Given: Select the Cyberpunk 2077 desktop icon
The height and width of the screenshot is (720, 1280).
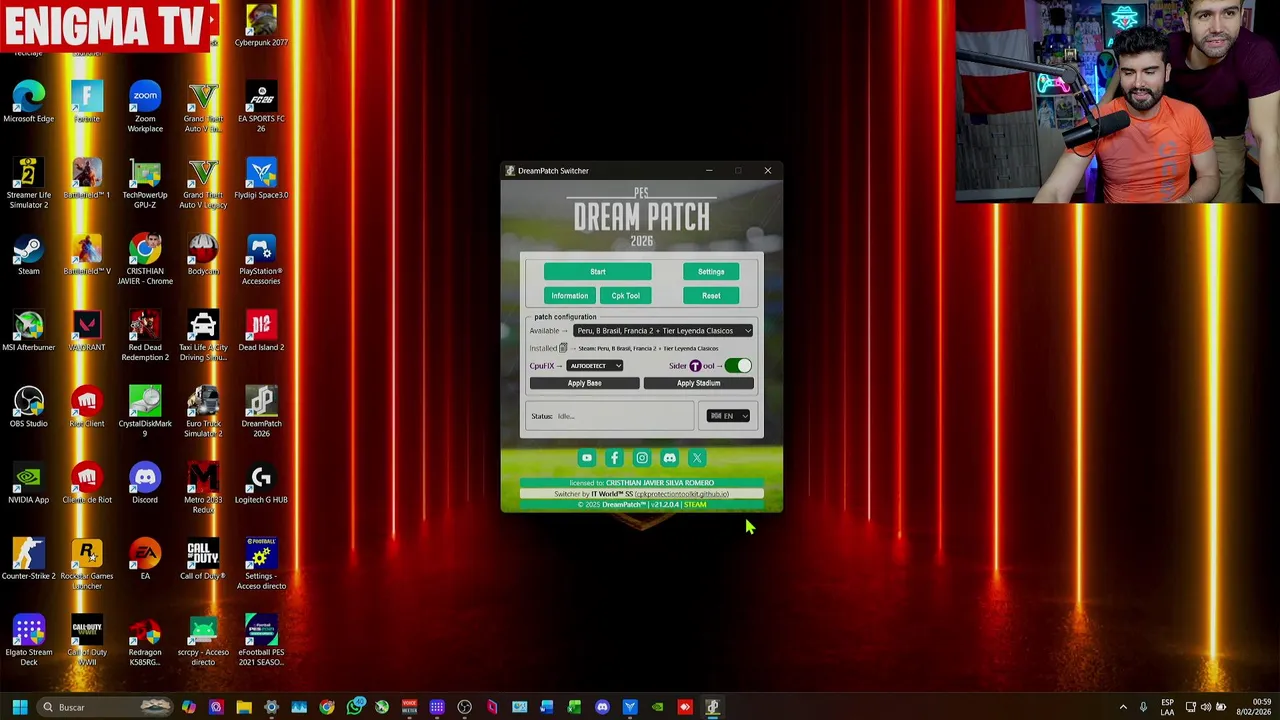Looking at the screenshot, I should coord(261,26).
